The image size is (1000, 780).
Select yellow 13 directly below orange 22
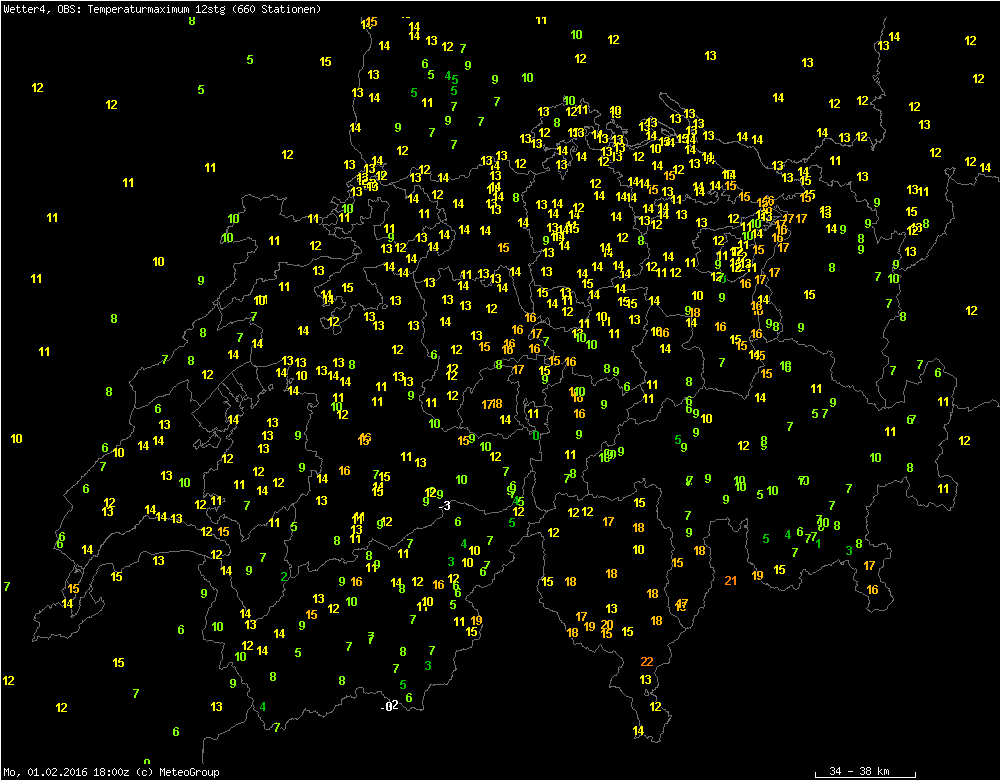click(646, 680)
